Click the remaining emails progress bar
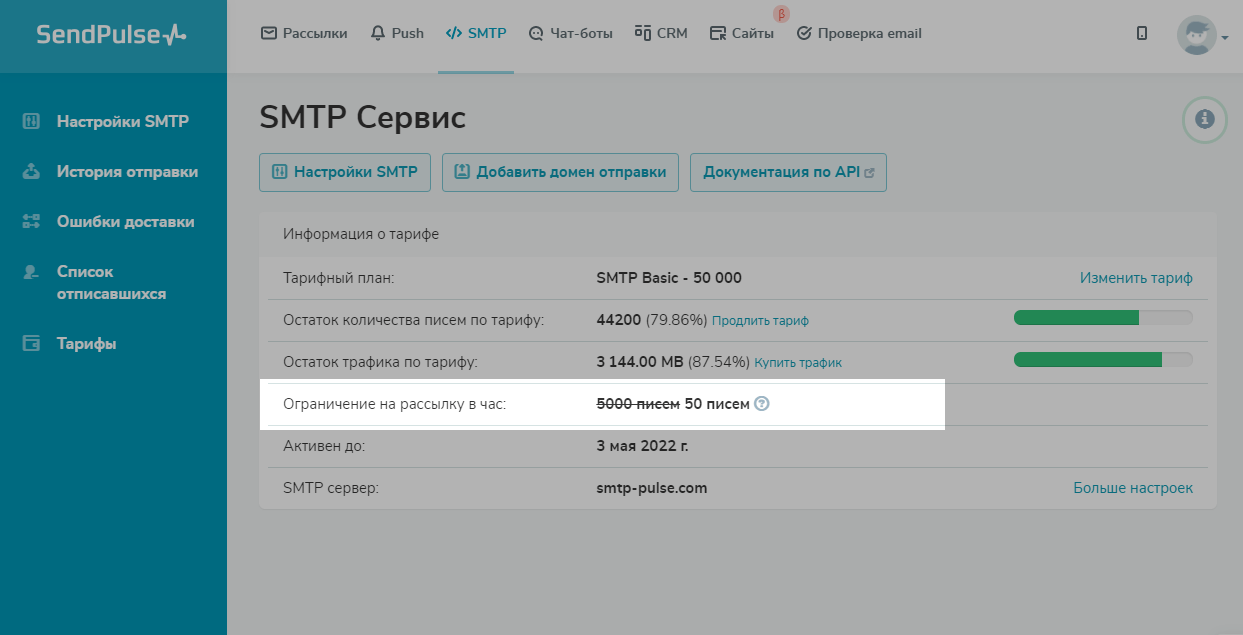Image resolution: width=1243 pixels, height=635 pixels. [1103, 318]
